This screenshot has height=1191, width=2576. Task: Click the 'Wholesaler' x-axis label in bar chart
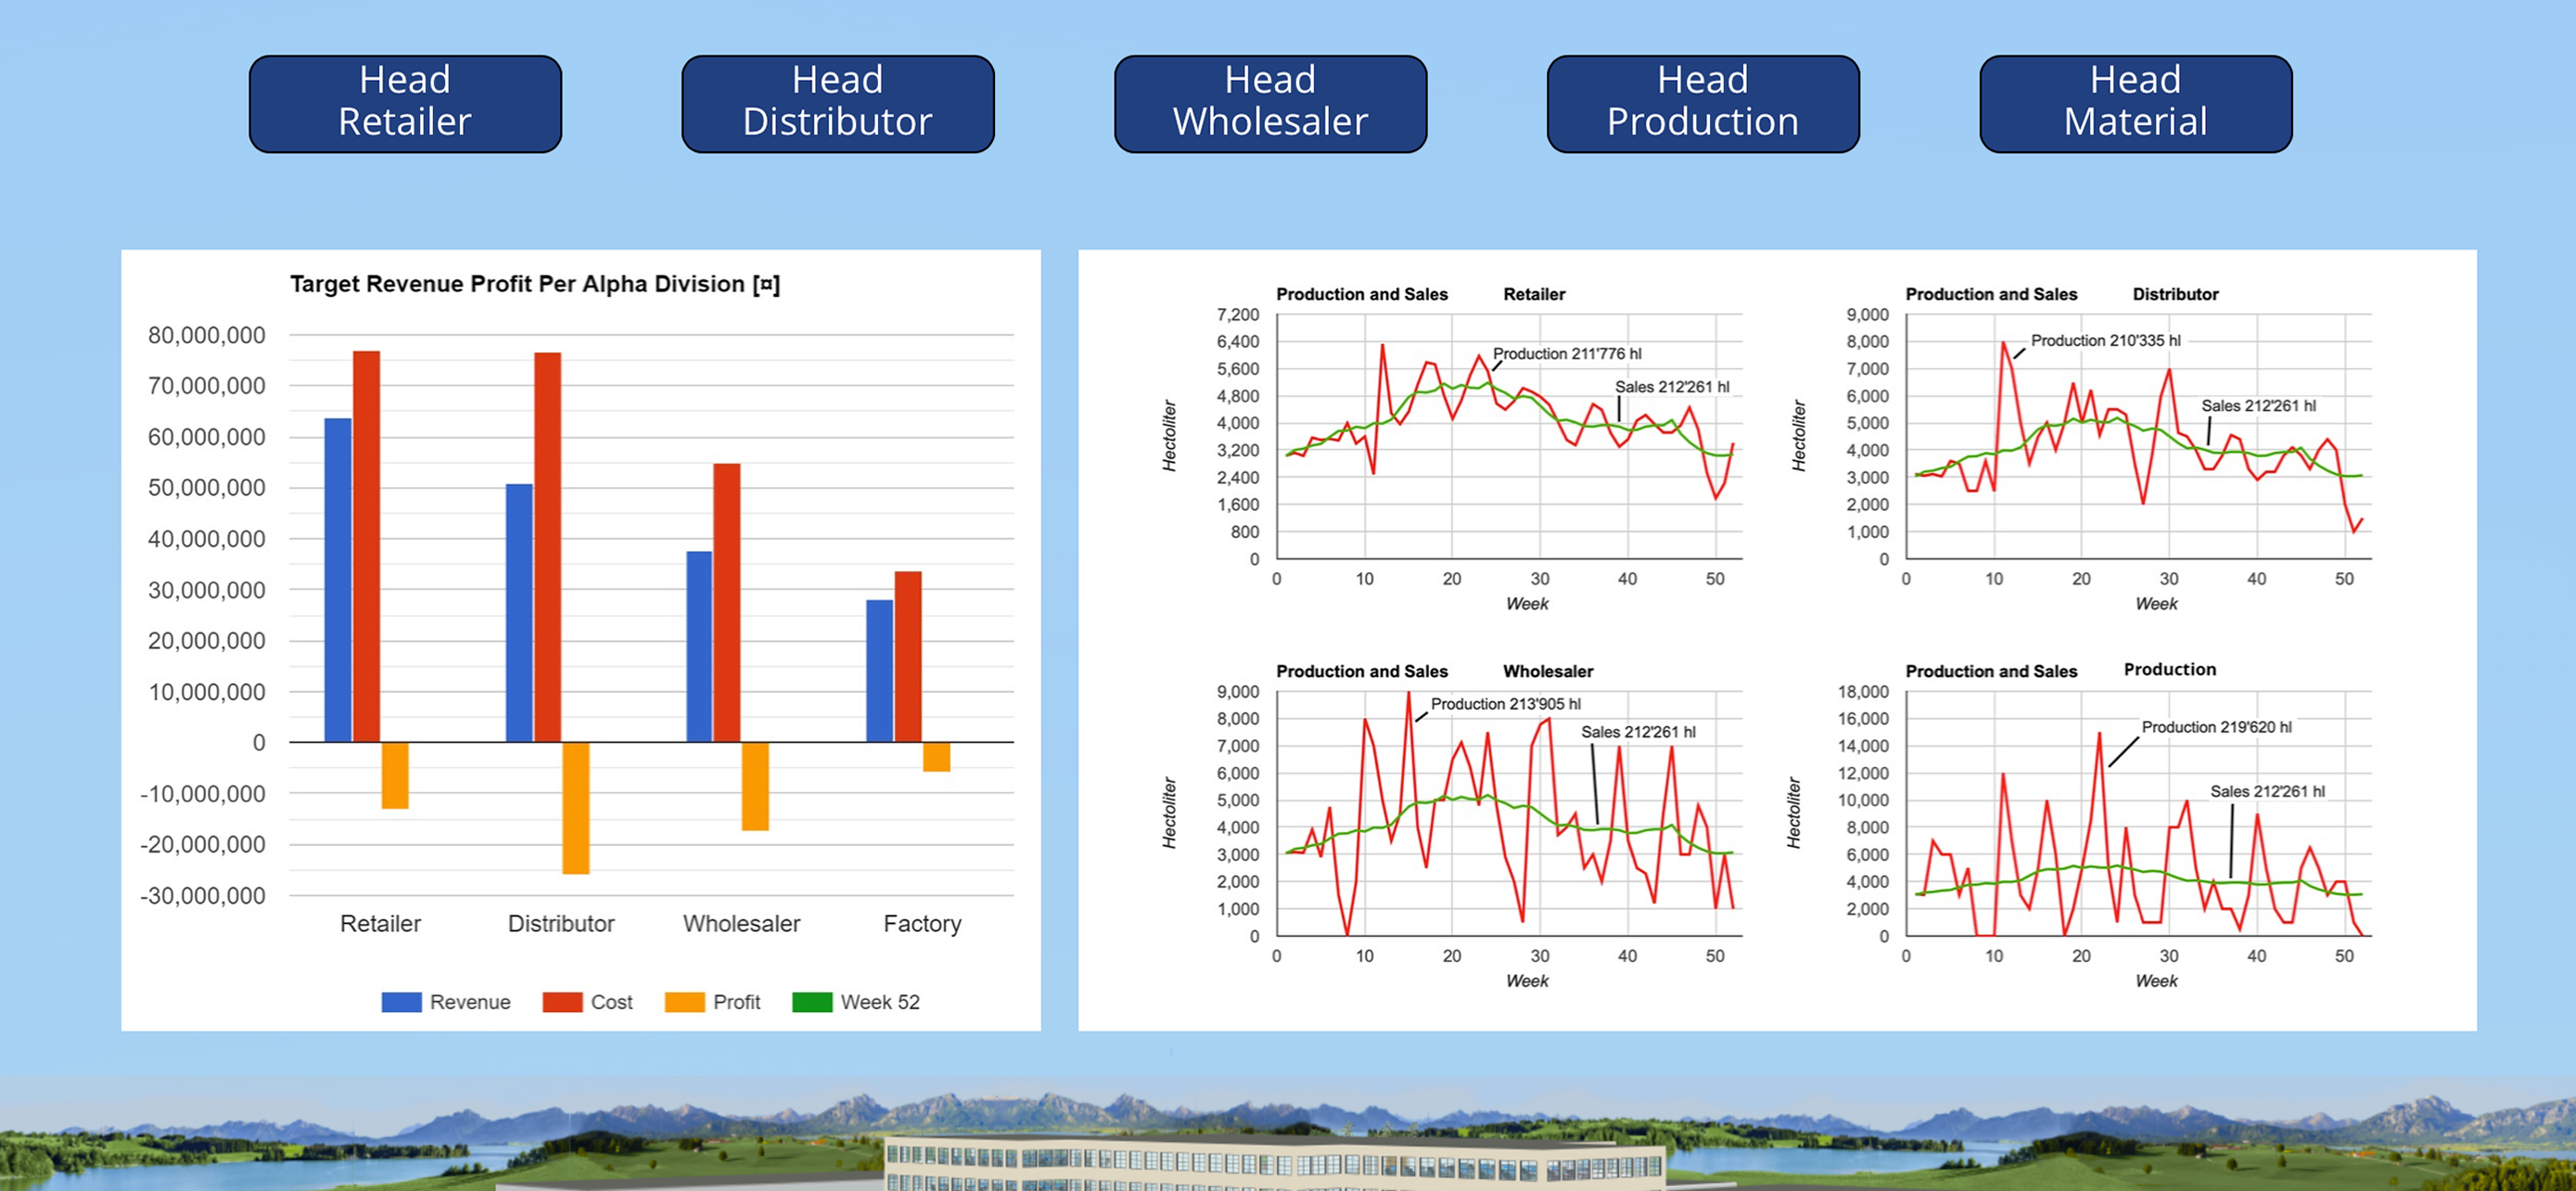coord(742,923)
